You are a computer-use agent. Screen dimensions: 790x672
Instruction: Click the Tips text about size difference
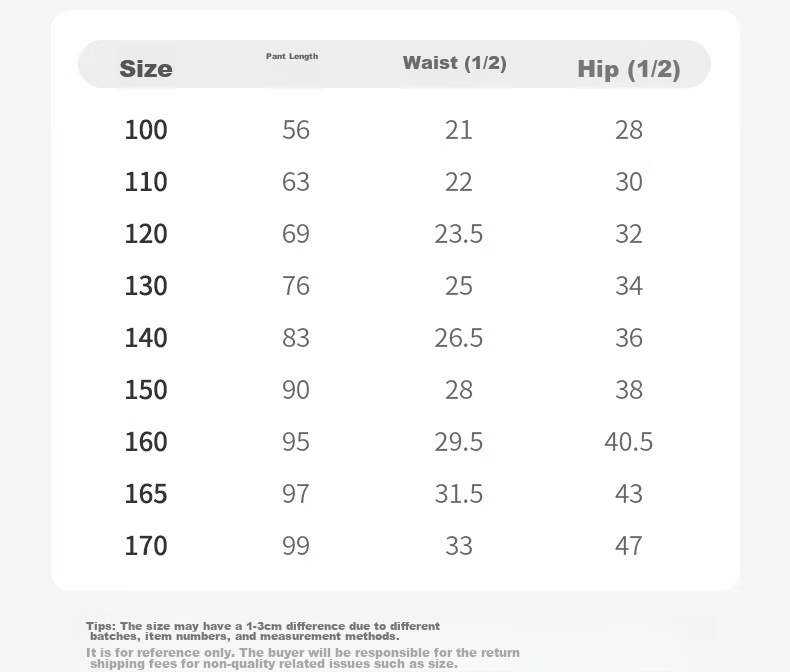(x=263, y=631)
